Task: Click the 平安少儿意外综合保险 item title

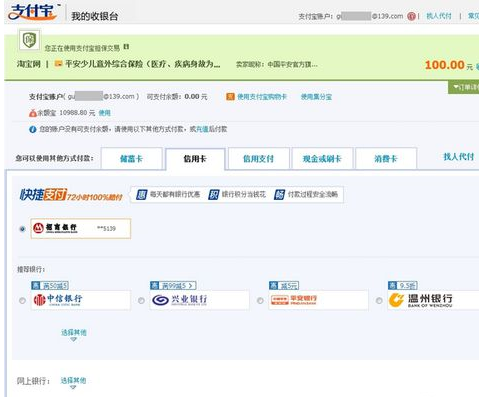Action: pos(143,64)
